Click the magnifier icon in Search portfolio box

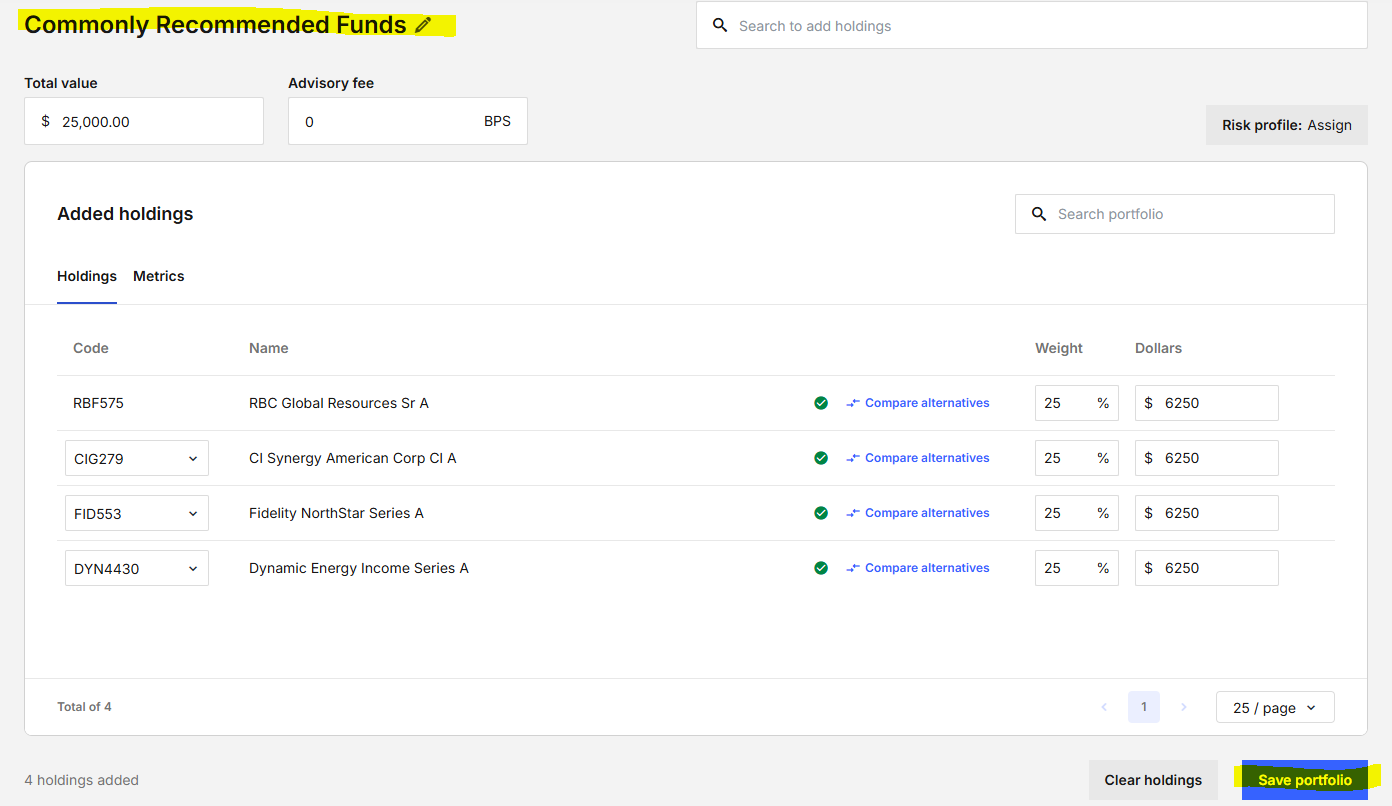click(1039, 214)
